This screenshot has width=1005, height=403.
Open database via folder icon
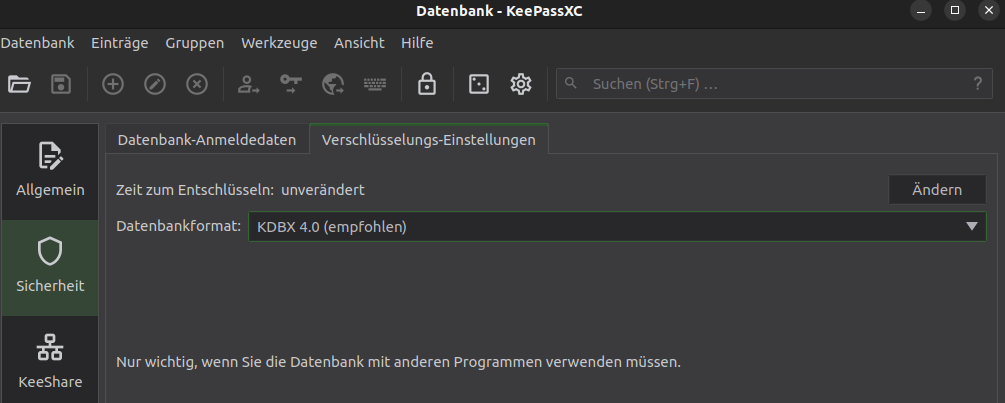tap(19, 84)
